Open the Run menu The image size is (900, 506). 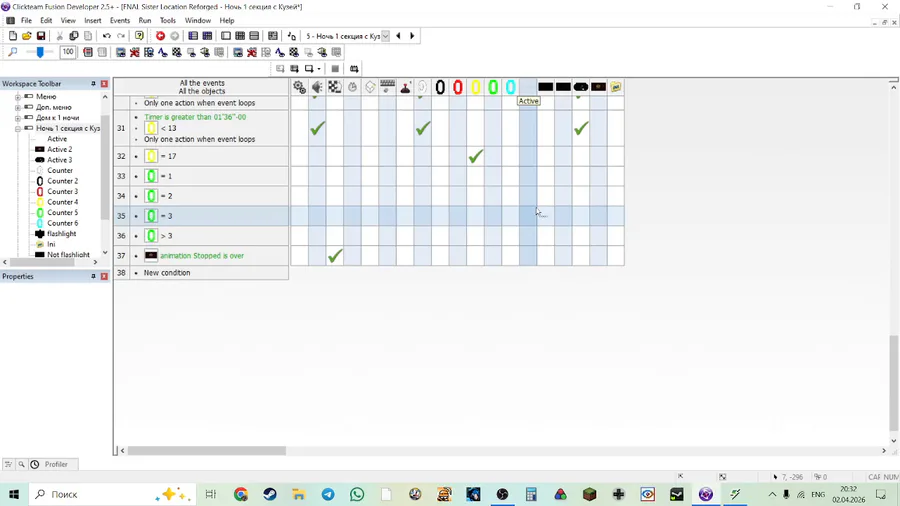tap(145, 20)
